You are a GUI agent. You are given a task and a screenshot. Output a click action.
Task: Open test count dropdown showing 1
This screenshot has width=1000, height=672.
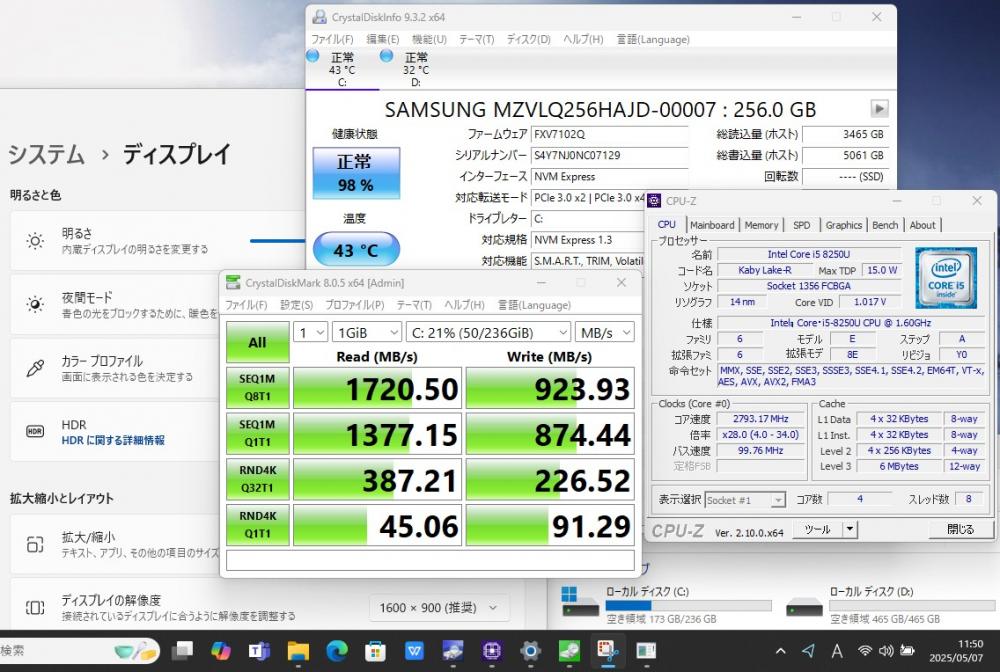point(311,332)
